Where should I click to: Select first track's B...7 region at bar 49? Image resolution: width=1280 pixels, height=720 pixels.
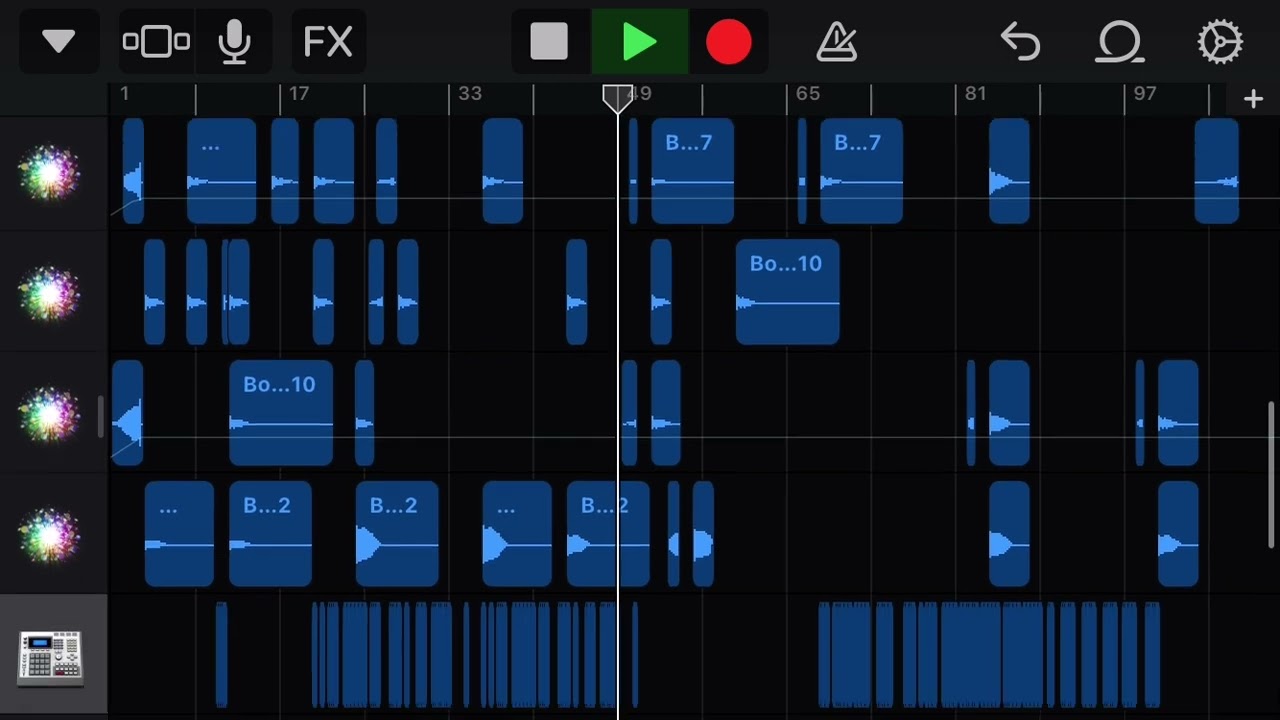pyautogui.click(x=692, y=171)
